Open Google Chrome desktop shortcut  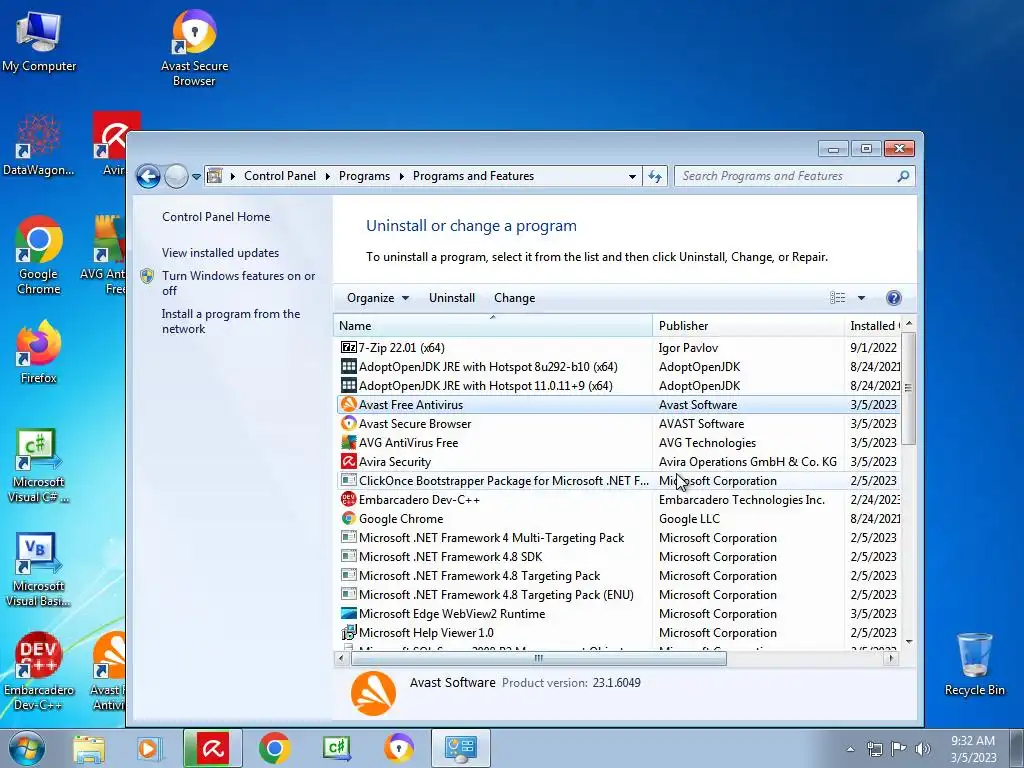pos(39,255)
